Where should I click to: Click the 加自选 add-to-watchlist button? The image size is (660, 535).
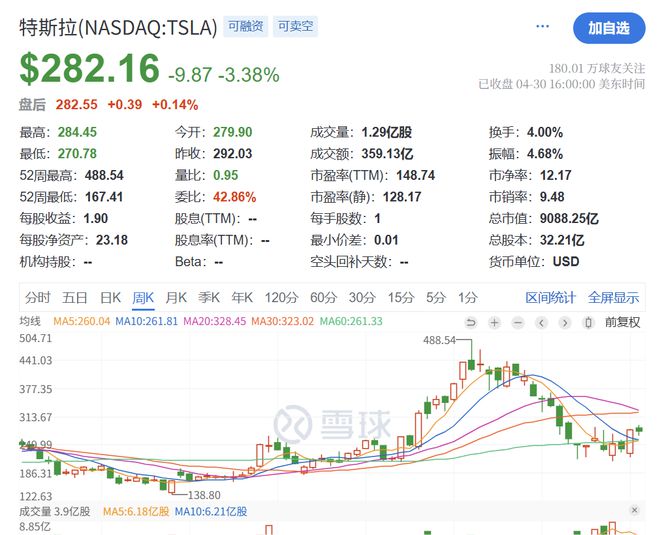coord(609,28)
